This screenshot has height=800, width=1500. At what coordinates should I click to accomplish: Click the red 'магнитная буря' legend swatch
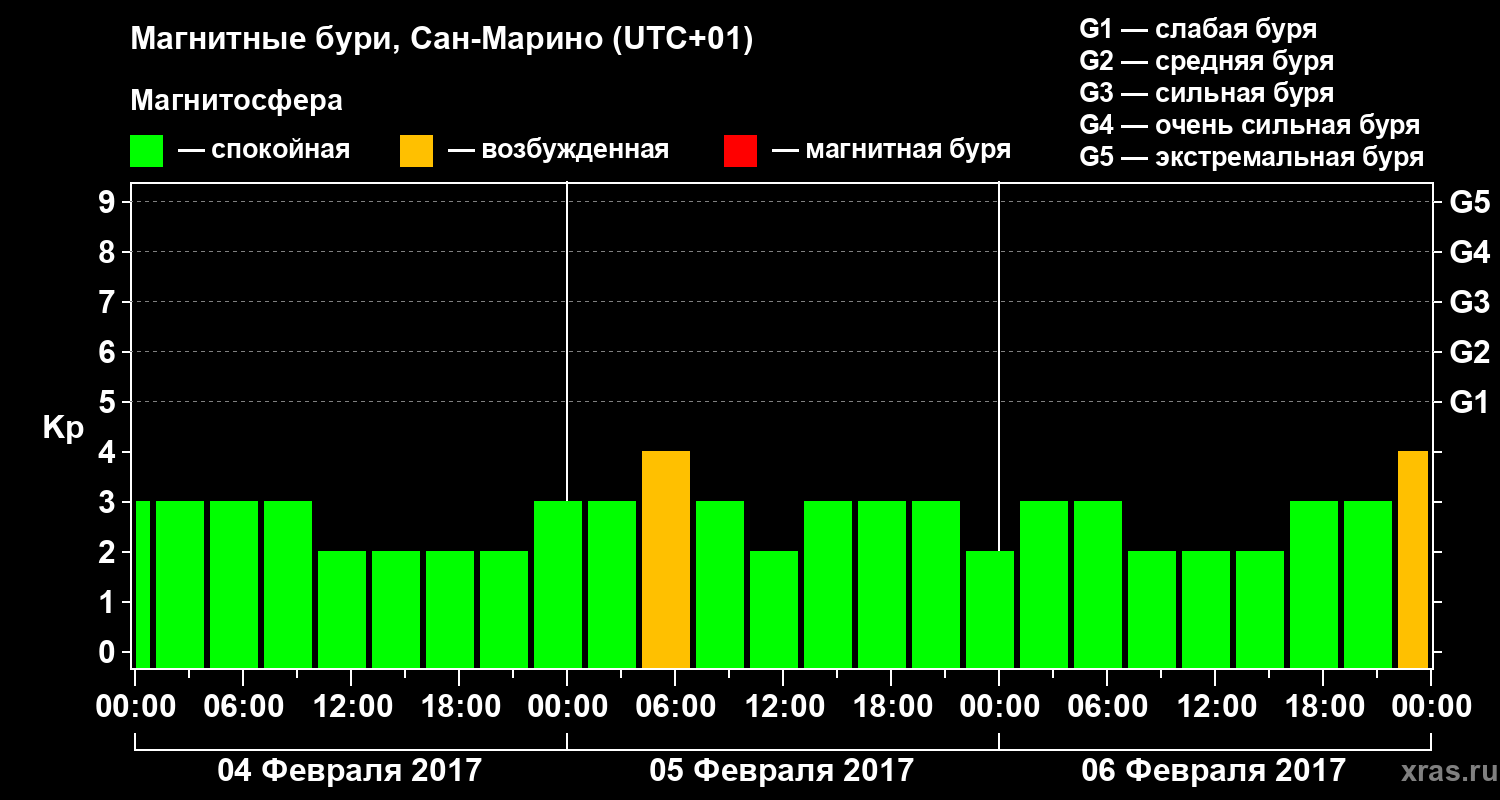(x=740, y=151)
